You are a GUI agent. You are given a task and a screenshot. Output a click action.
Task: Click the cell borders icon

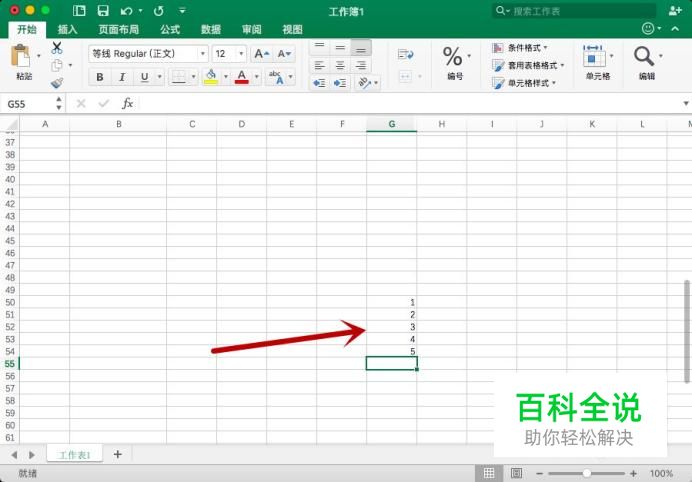179,77
